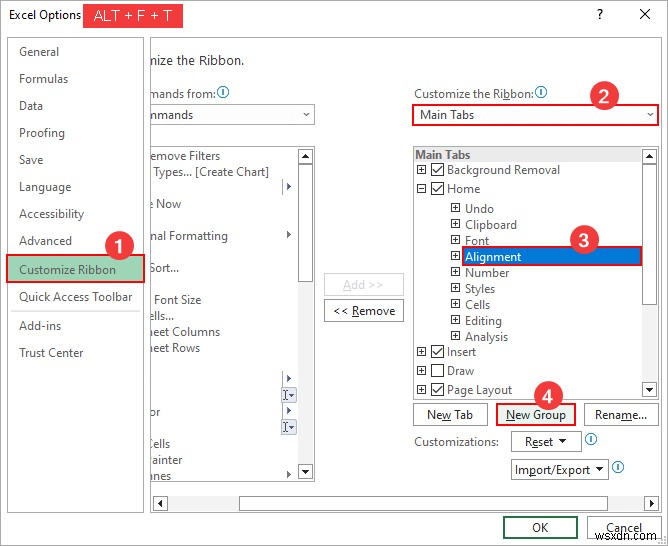
Task: Click the Remove button
Action: (x=364, y=311)
